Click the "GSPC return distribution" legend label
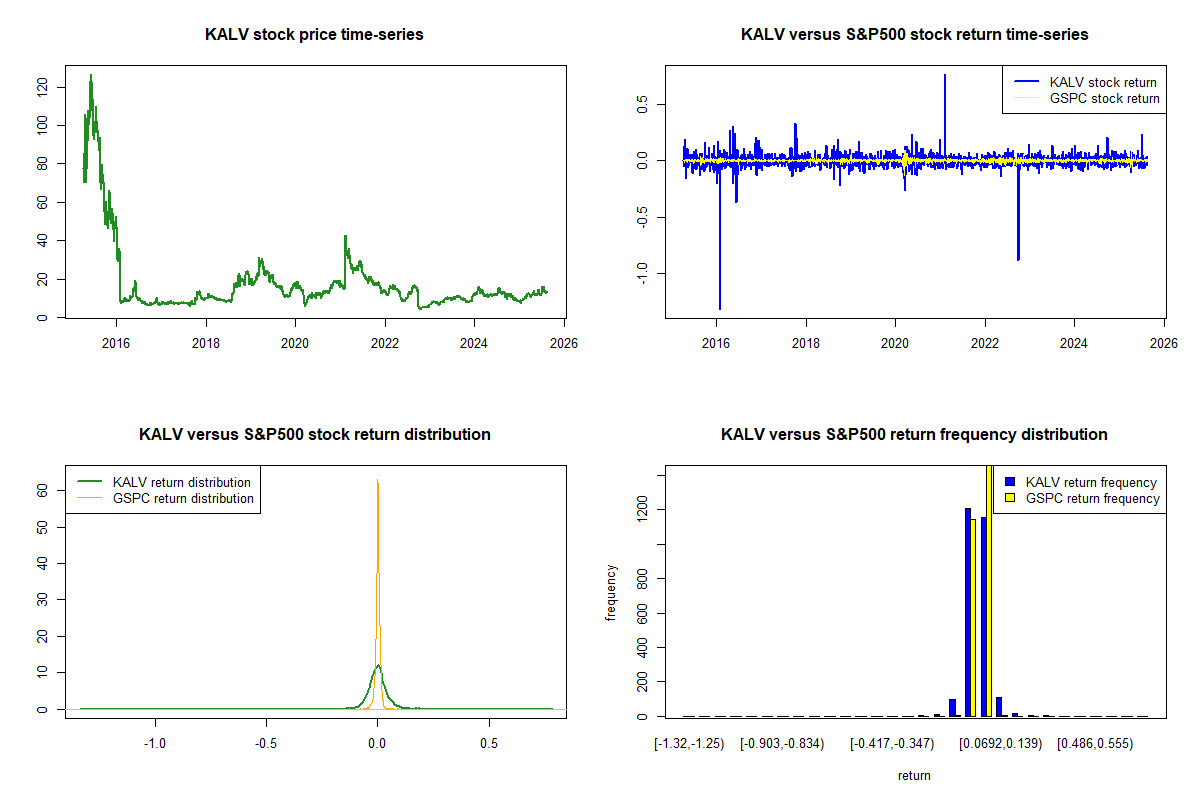1200x800 pixels. pos(183,498)
